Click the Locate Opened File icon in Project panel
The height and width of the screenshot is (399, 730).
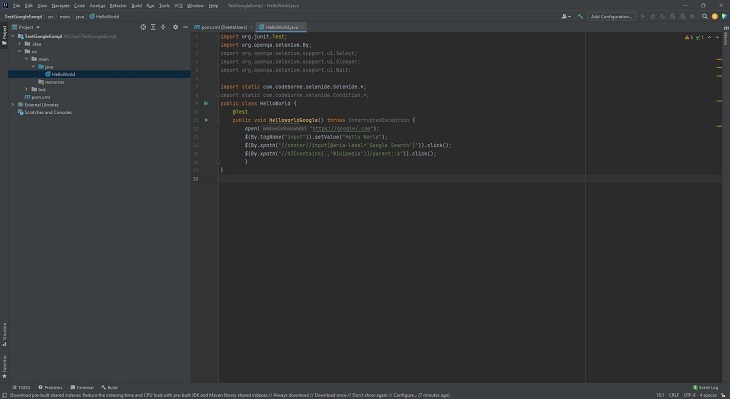pos(143,27)
